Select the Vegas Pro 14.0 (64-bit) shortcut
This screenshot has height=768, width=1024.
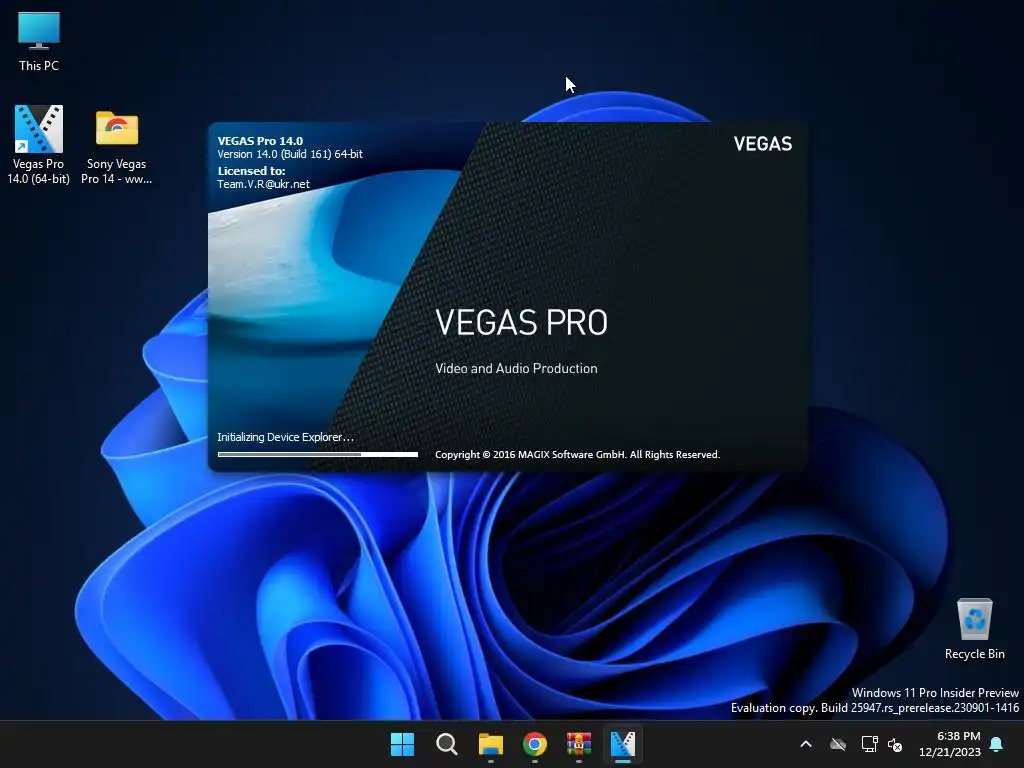39,144
